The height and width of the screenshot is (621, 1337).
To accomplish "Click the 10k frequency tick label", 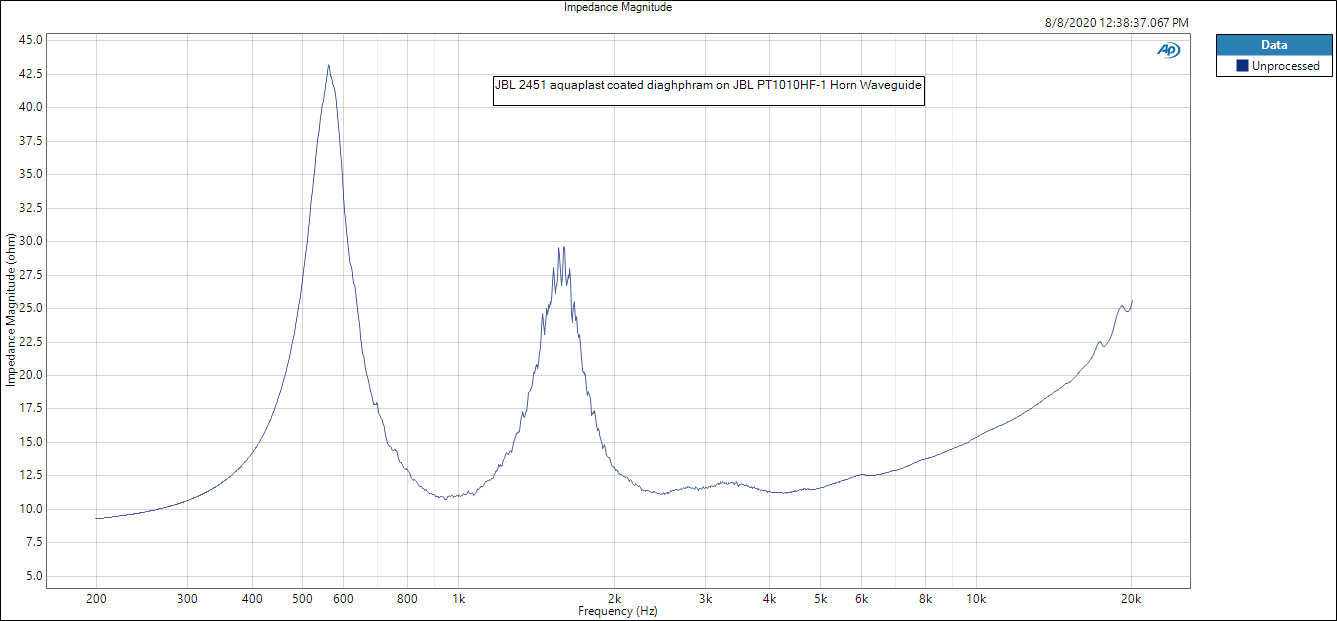I will [976, 600].
